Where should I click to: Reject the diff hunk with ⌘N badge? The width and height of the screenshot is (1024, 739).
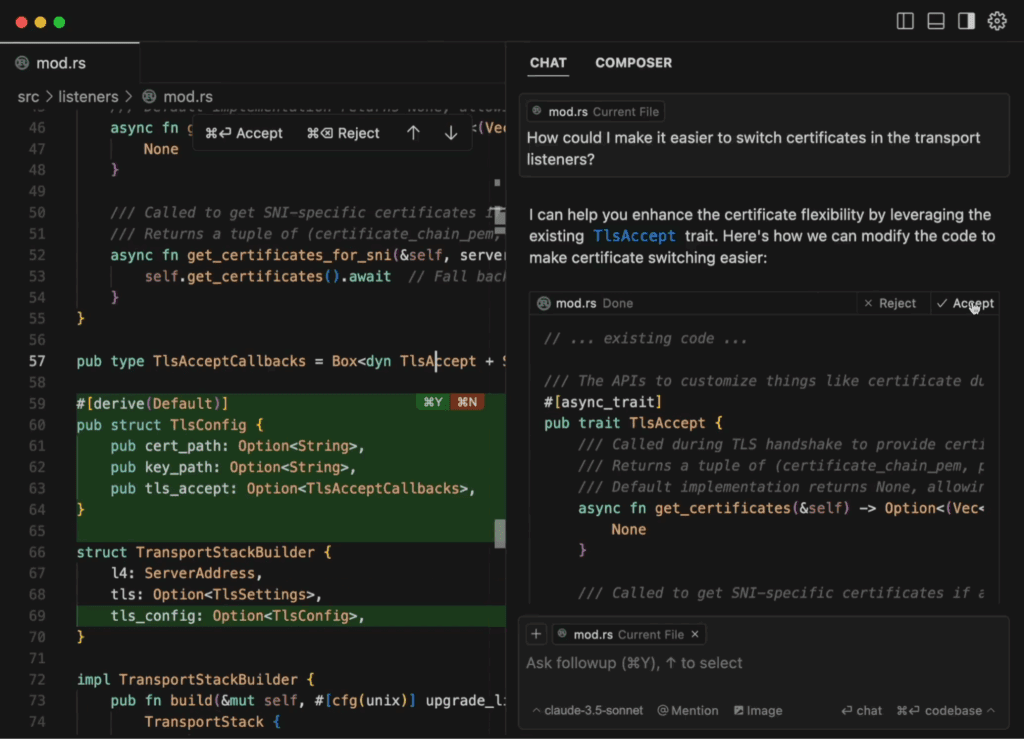click(466, 402)
